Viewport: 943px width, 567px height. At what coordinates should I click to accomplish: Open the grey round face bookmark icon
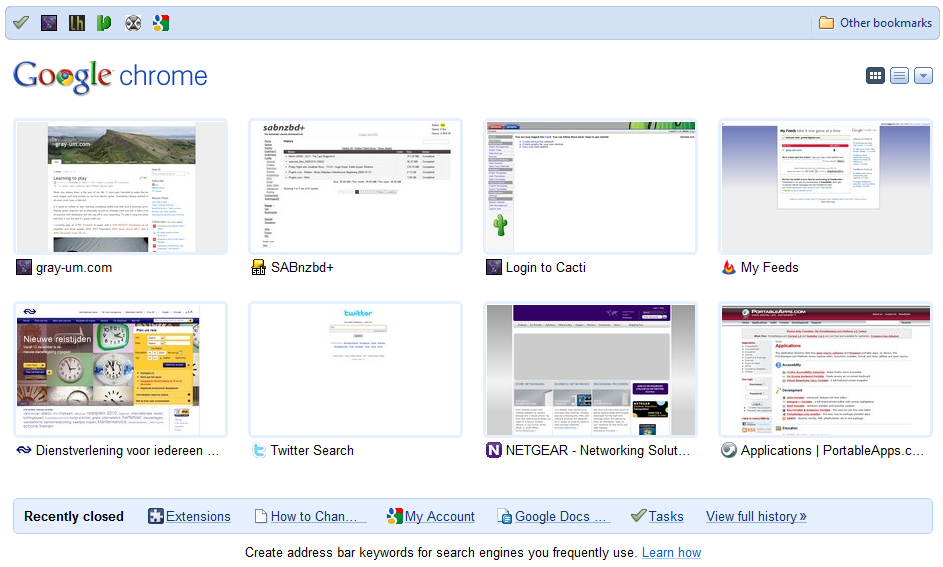(133, 23)
